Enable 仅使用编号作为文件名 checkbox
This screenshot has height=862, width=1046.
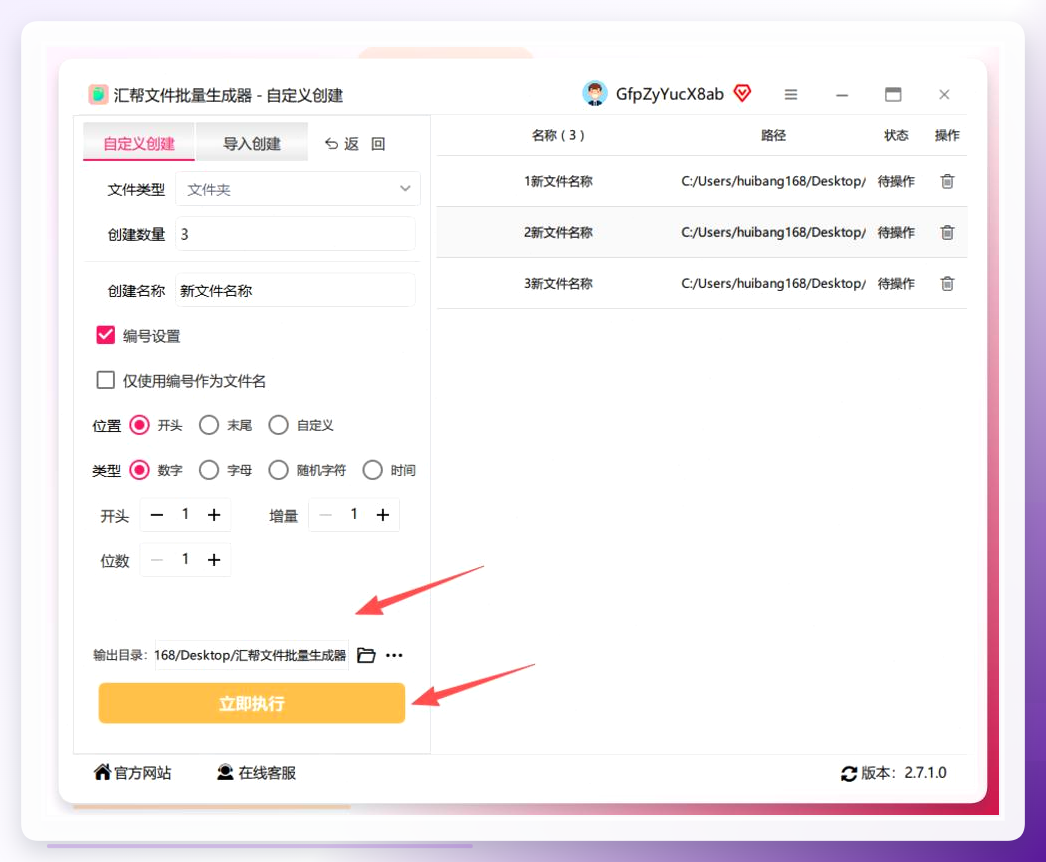point(105,380)
